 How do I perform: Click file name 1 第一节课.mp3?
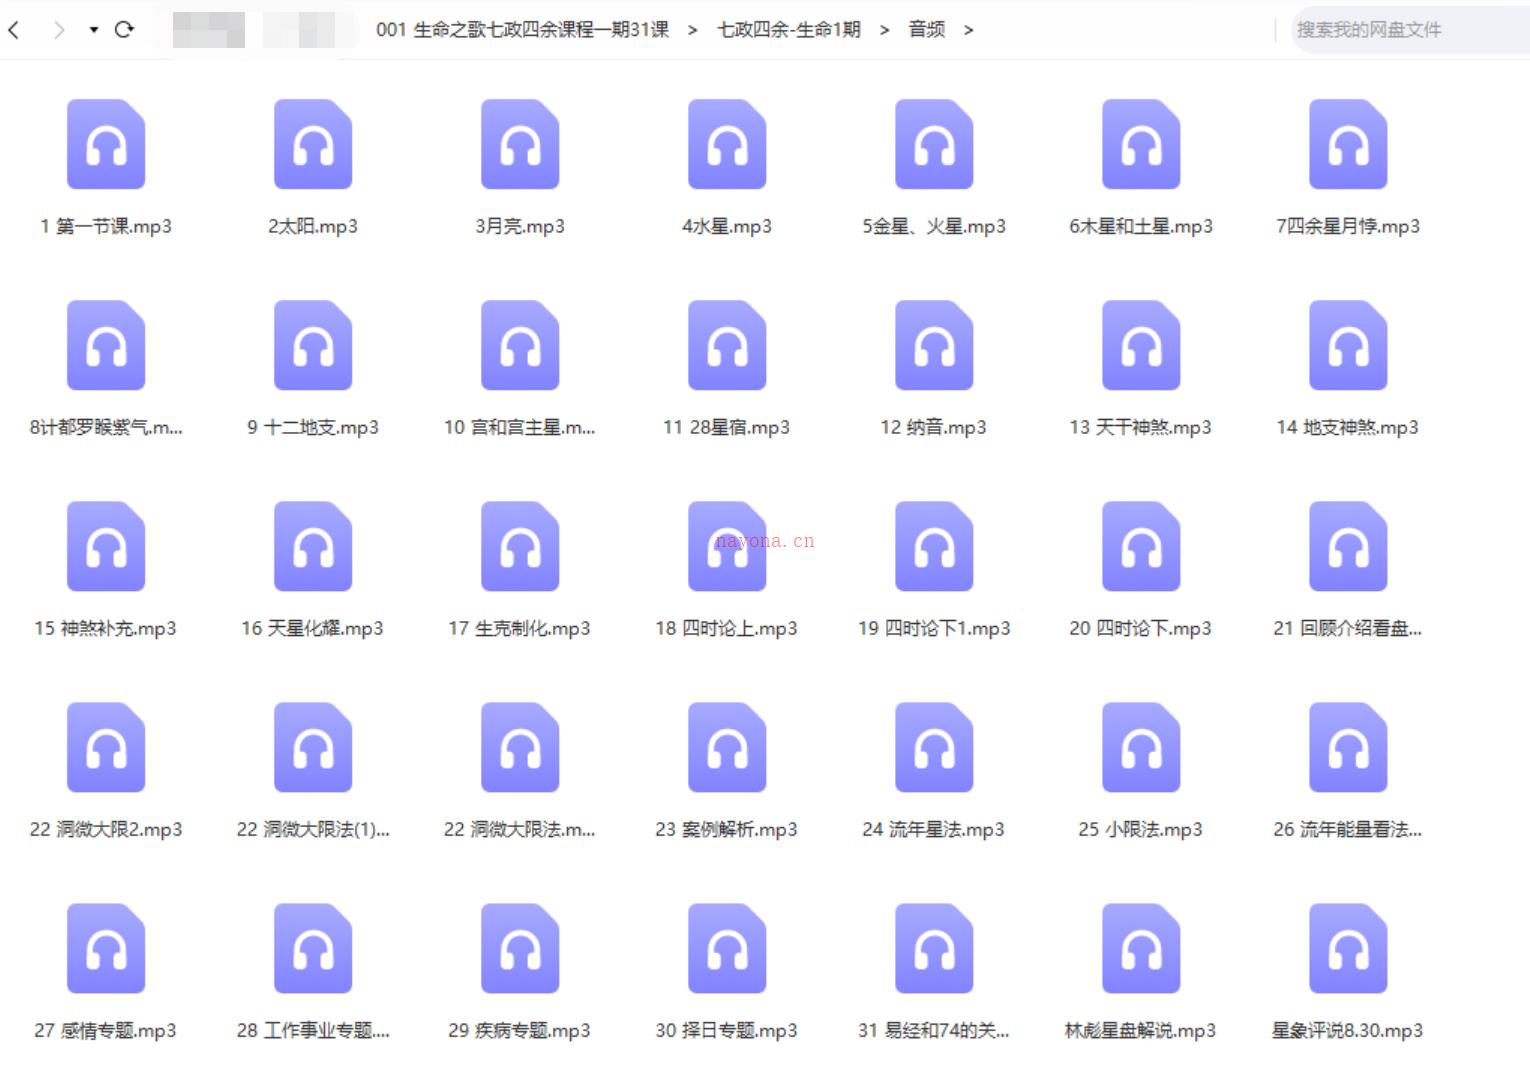pos(106,226)
